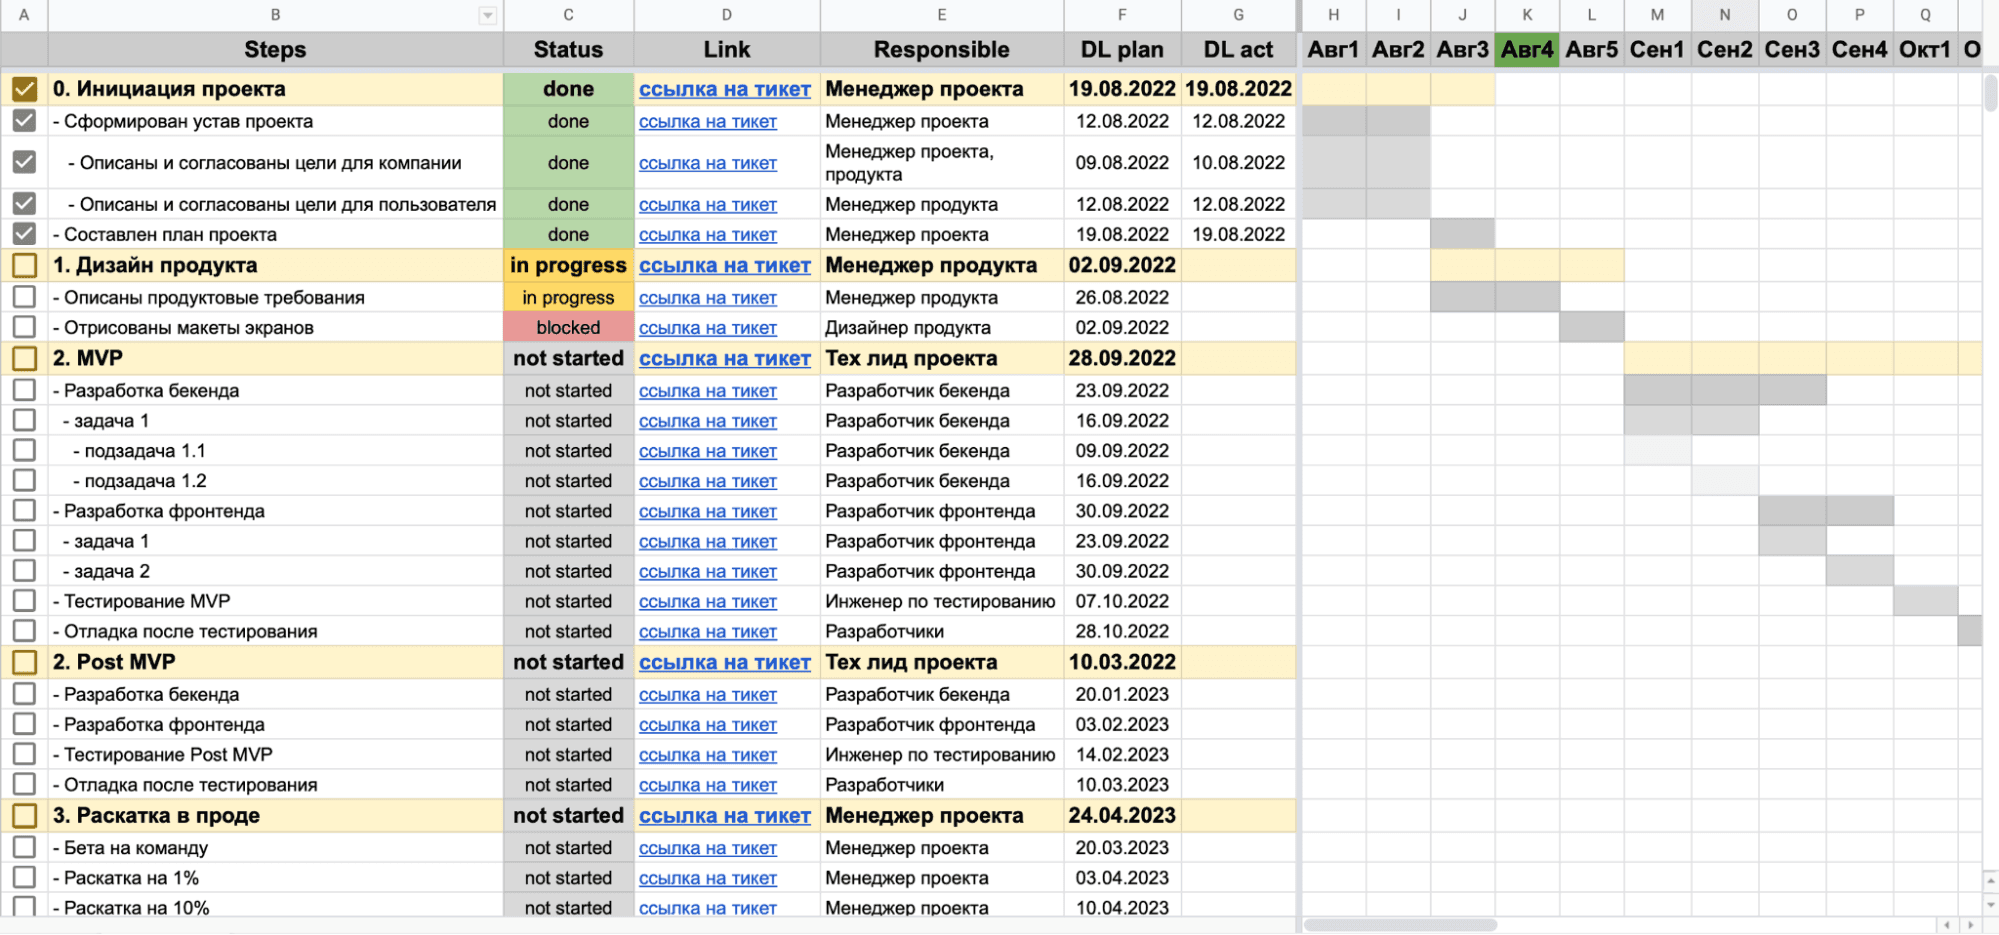
Task: Check '3. Раскатка в проде' checkbox
Action: point(25,816)
